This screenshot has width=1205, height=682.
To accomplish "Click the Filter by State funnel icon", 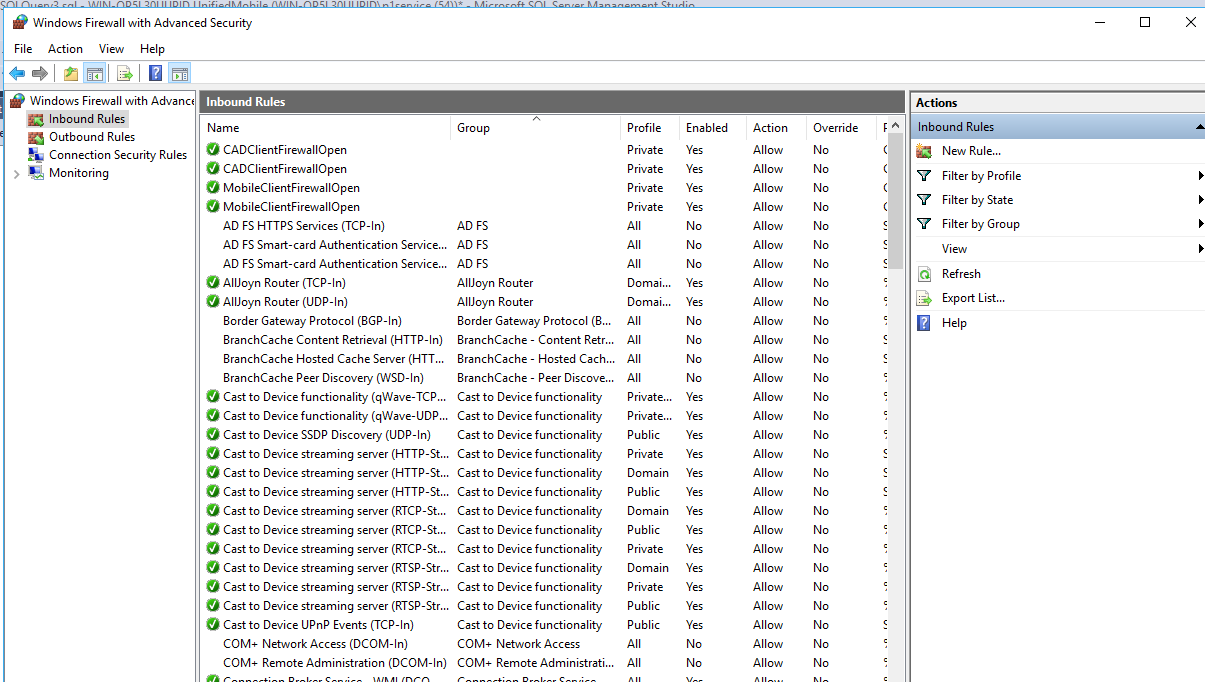I will click(923, 199).
